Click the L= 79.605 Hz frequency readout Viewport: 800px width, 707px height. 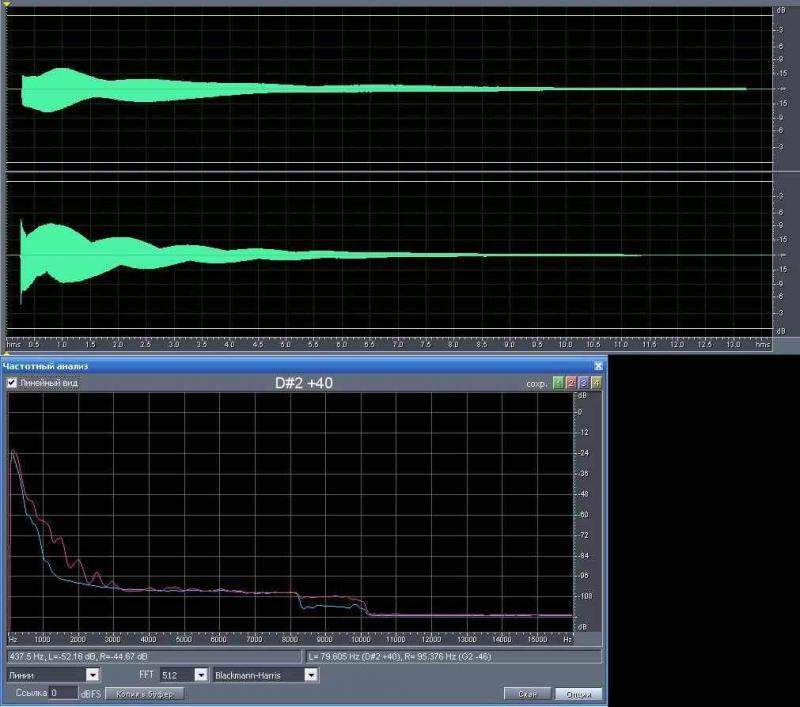(x=453, y=656)
